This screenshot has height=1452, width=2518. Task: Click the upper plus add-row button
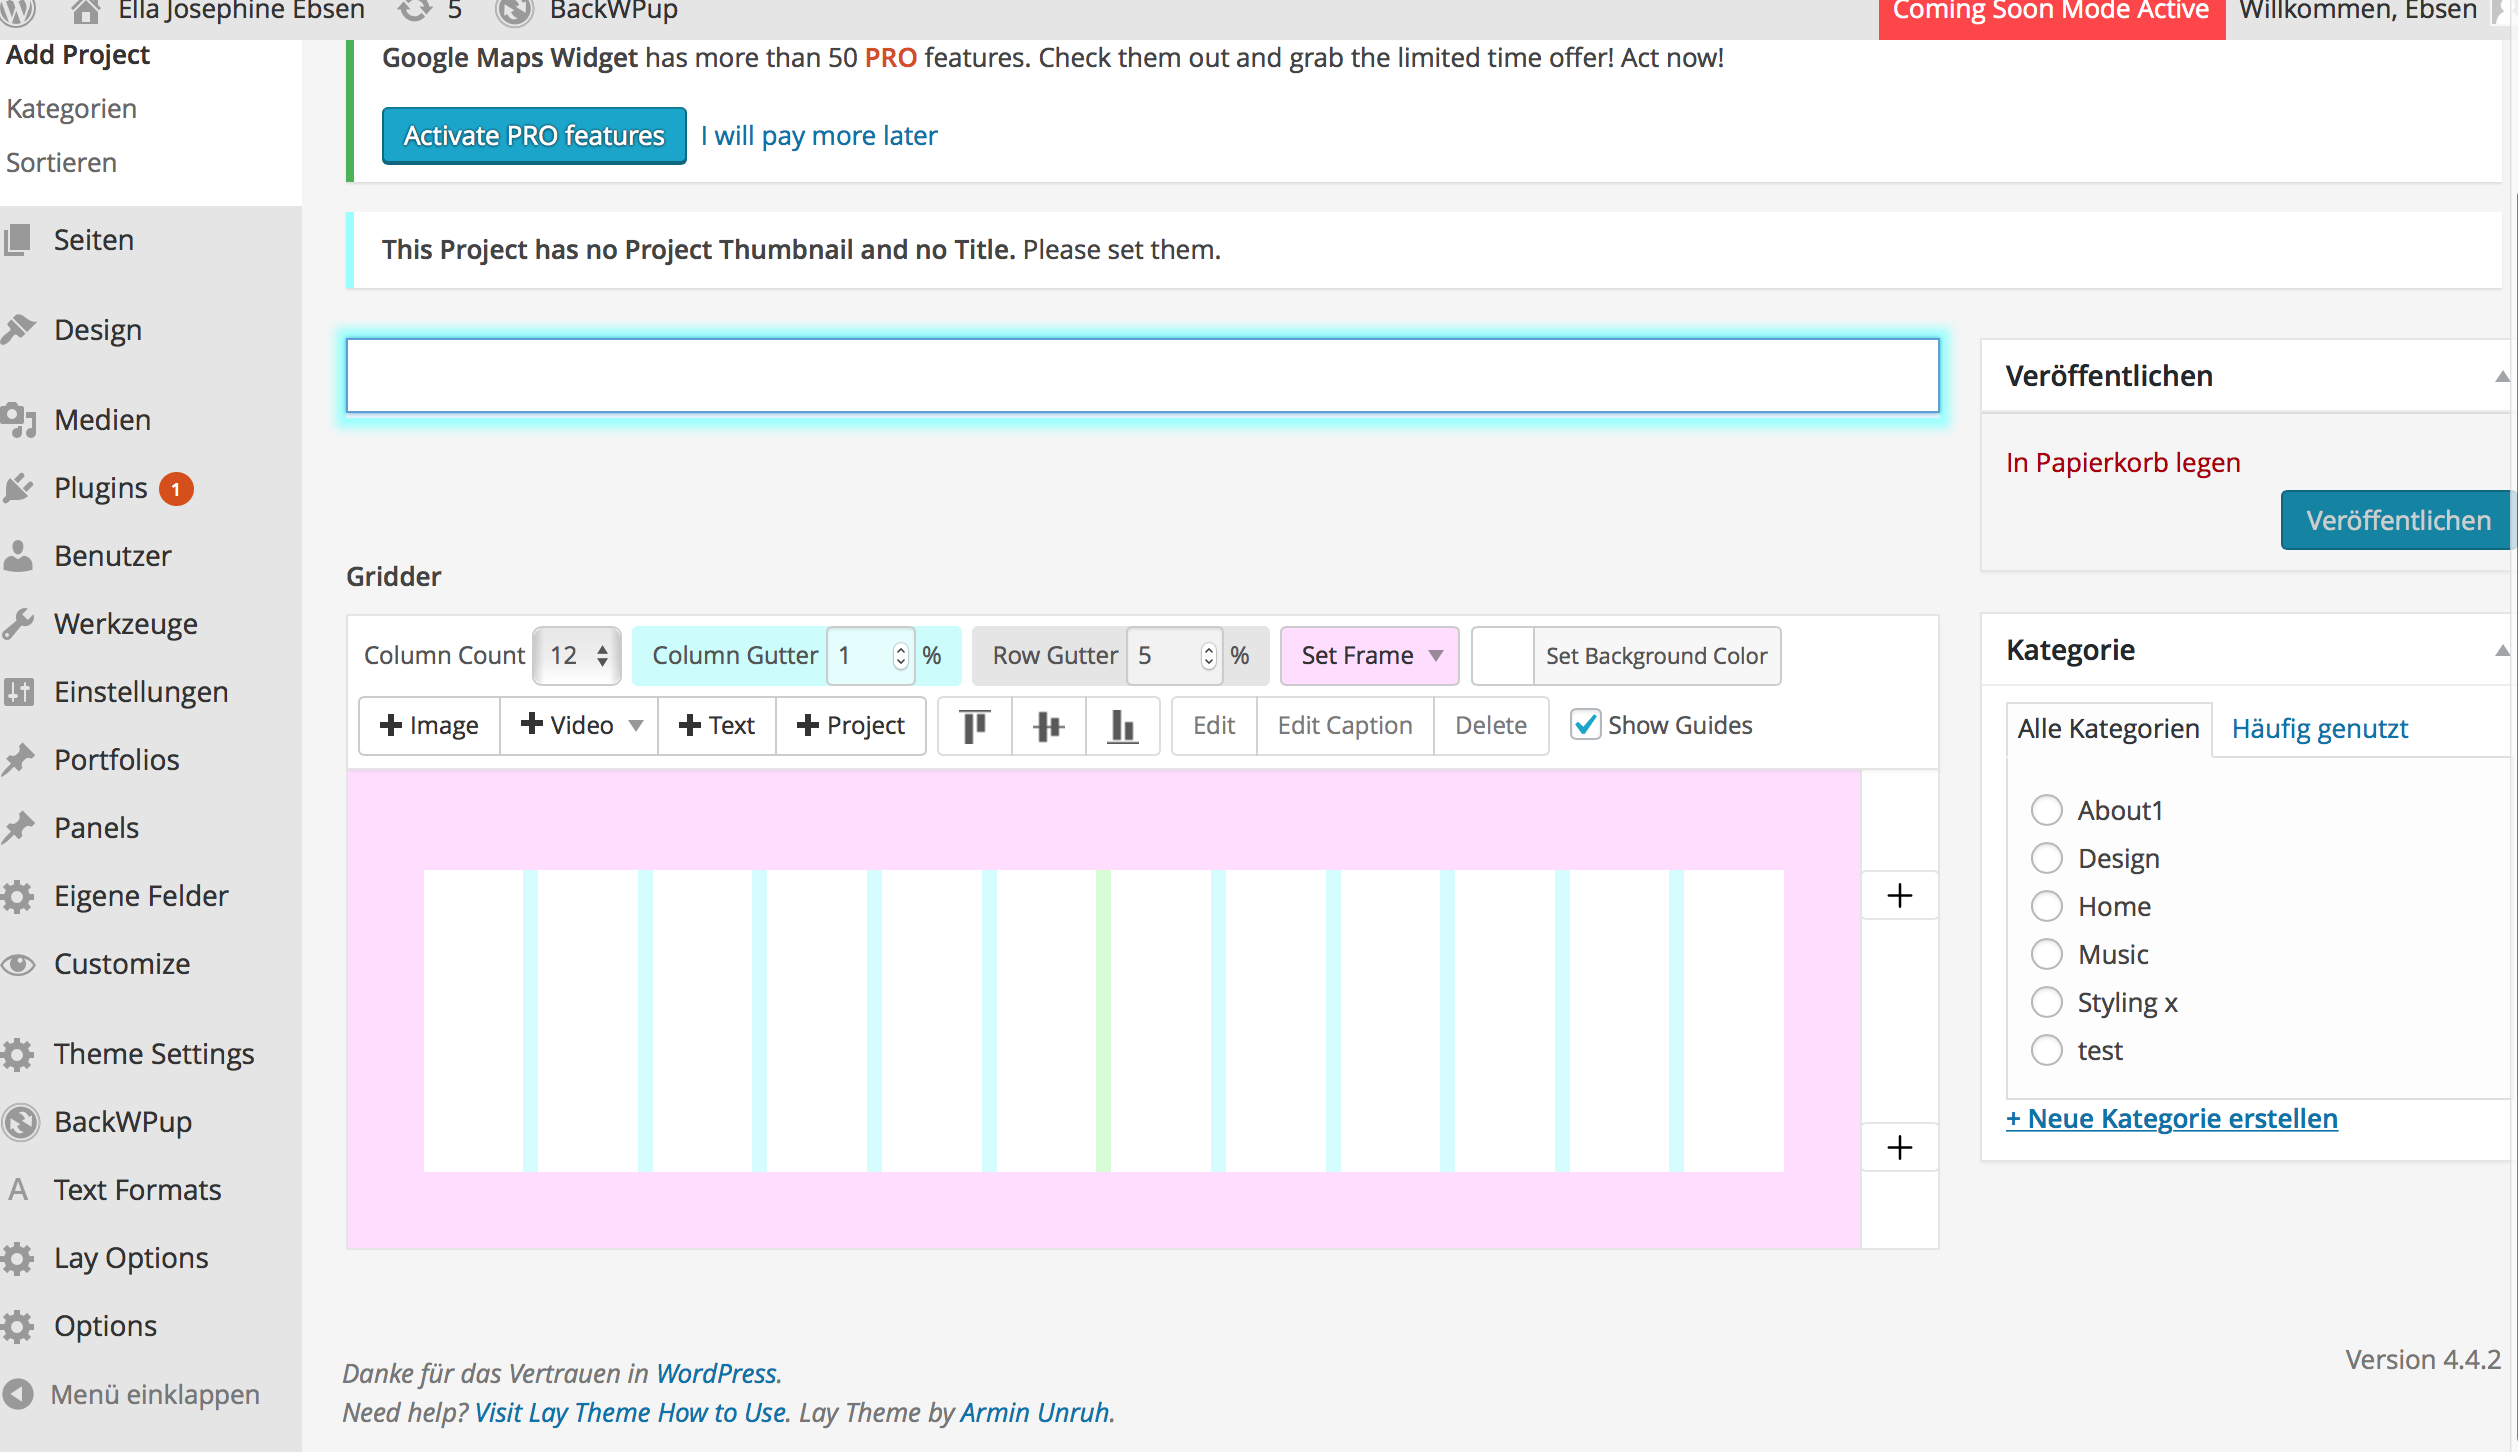[1899, 895]
